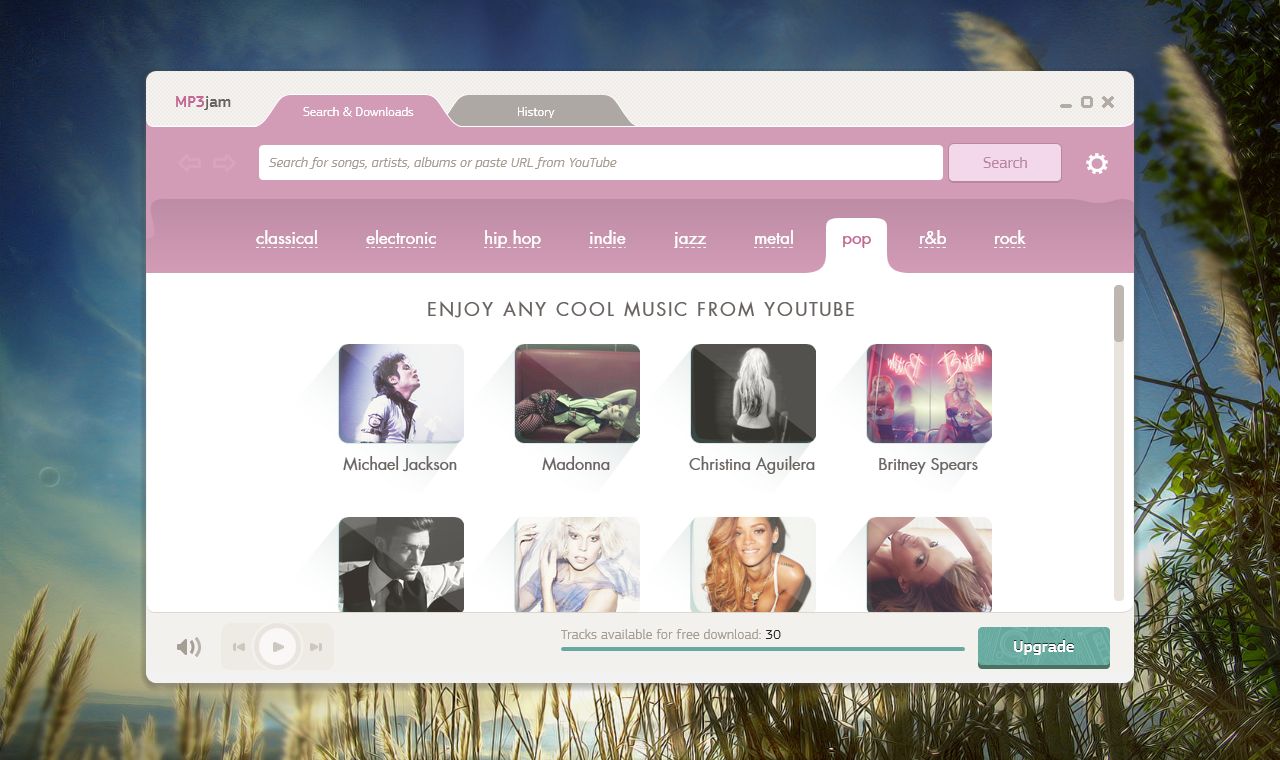Click the forward navigation arrow

pyautogui.click(x=224, y=163)
